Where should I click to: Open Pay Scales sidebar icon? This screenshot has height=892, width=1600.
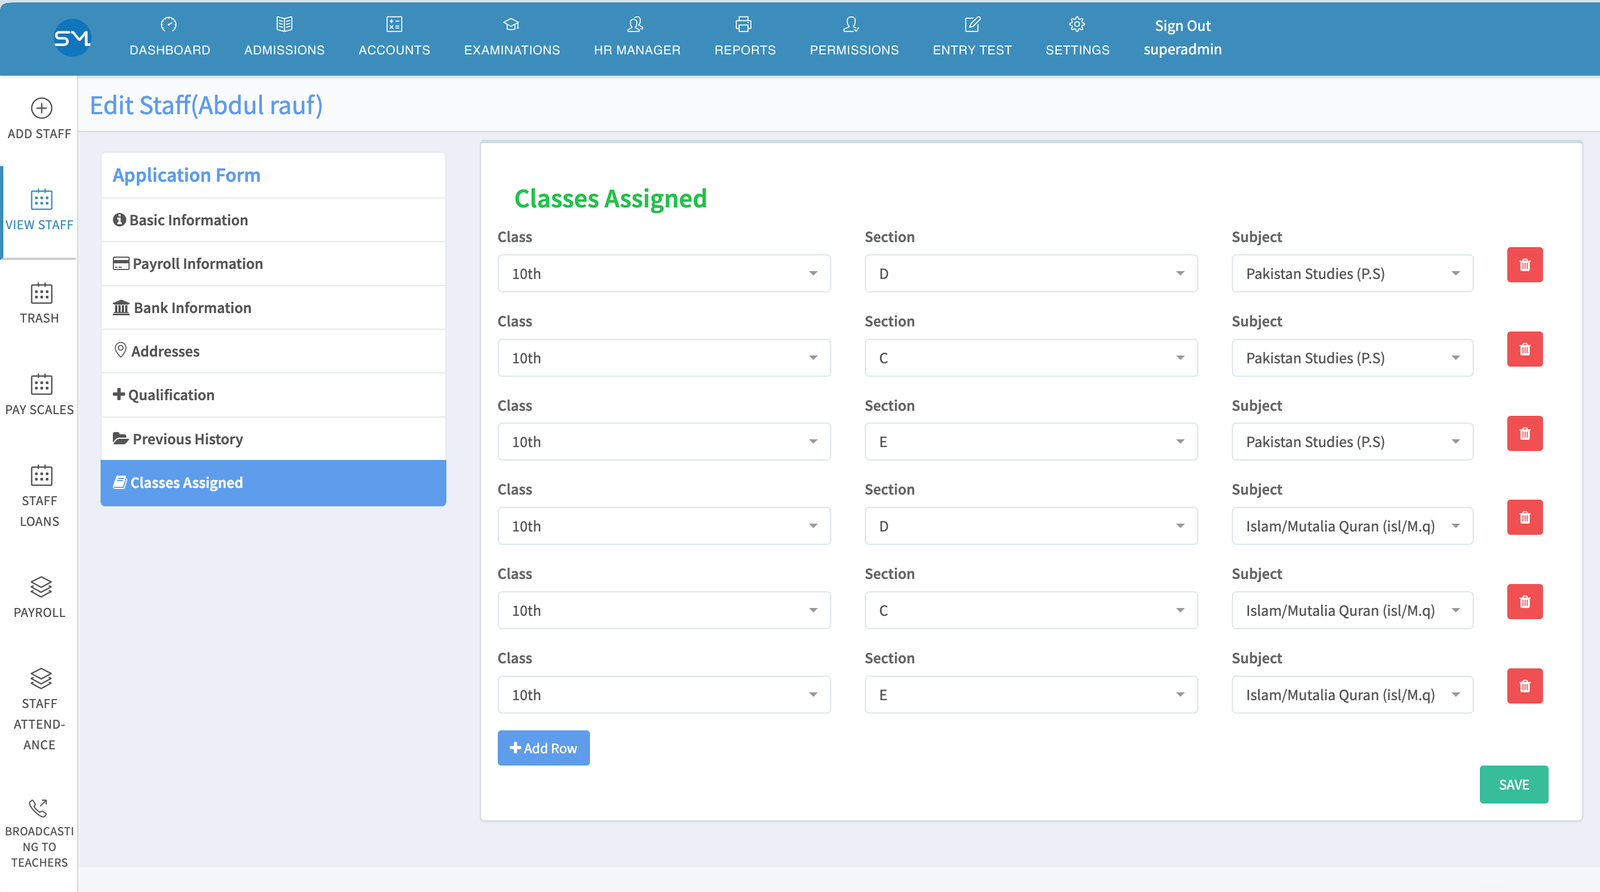pos(41,384)
